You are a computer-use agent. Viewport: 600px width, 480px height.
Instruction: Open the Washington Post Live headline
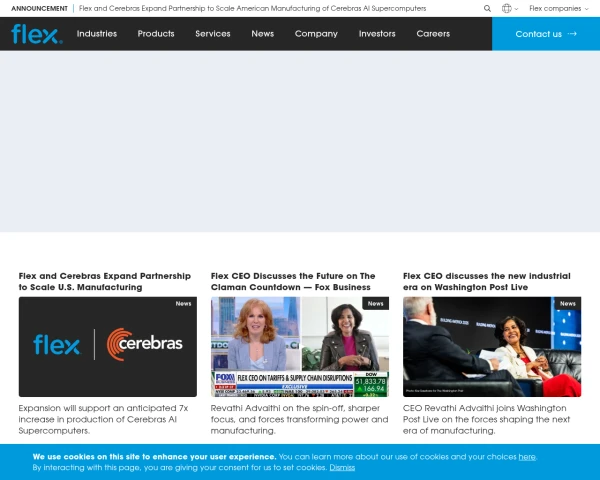[x=486, y=281]
